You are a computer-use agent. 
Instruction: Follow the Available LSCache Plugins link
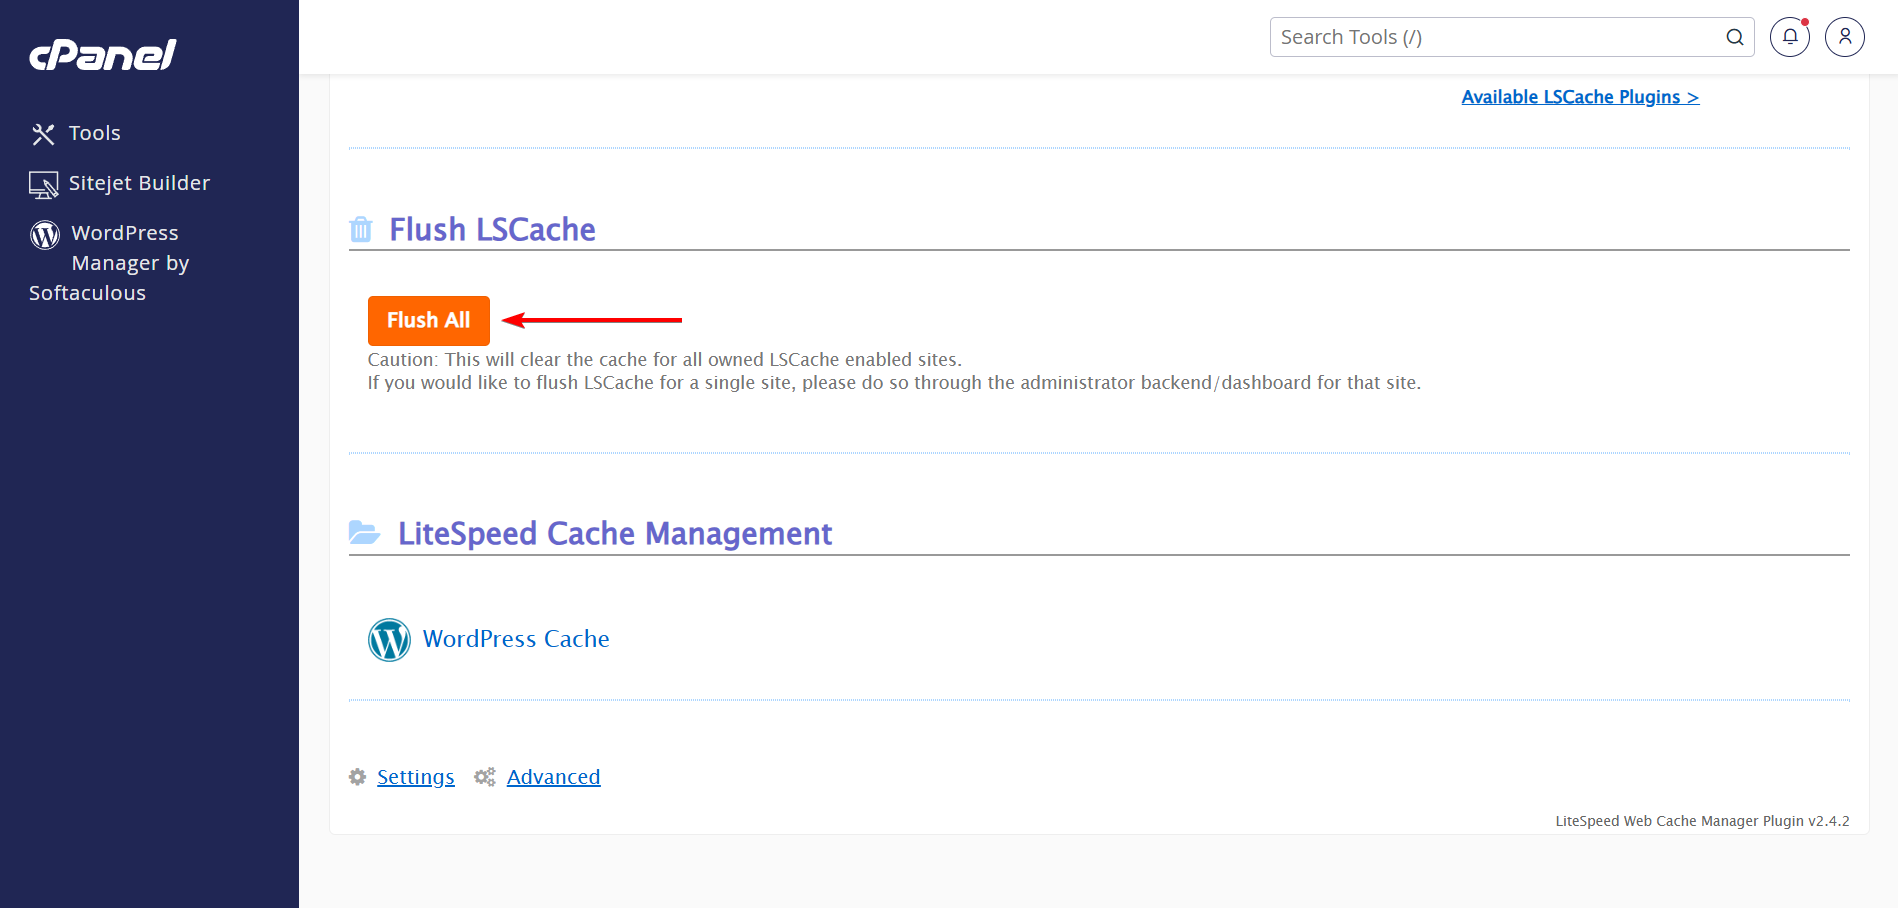pos(1580,97)
